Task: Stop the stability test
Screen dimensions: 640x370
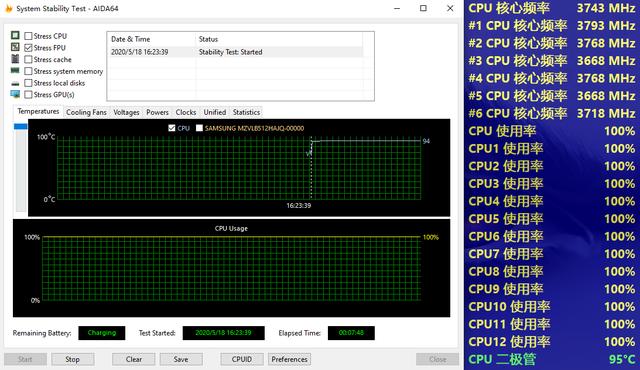Action: [72, 359]
